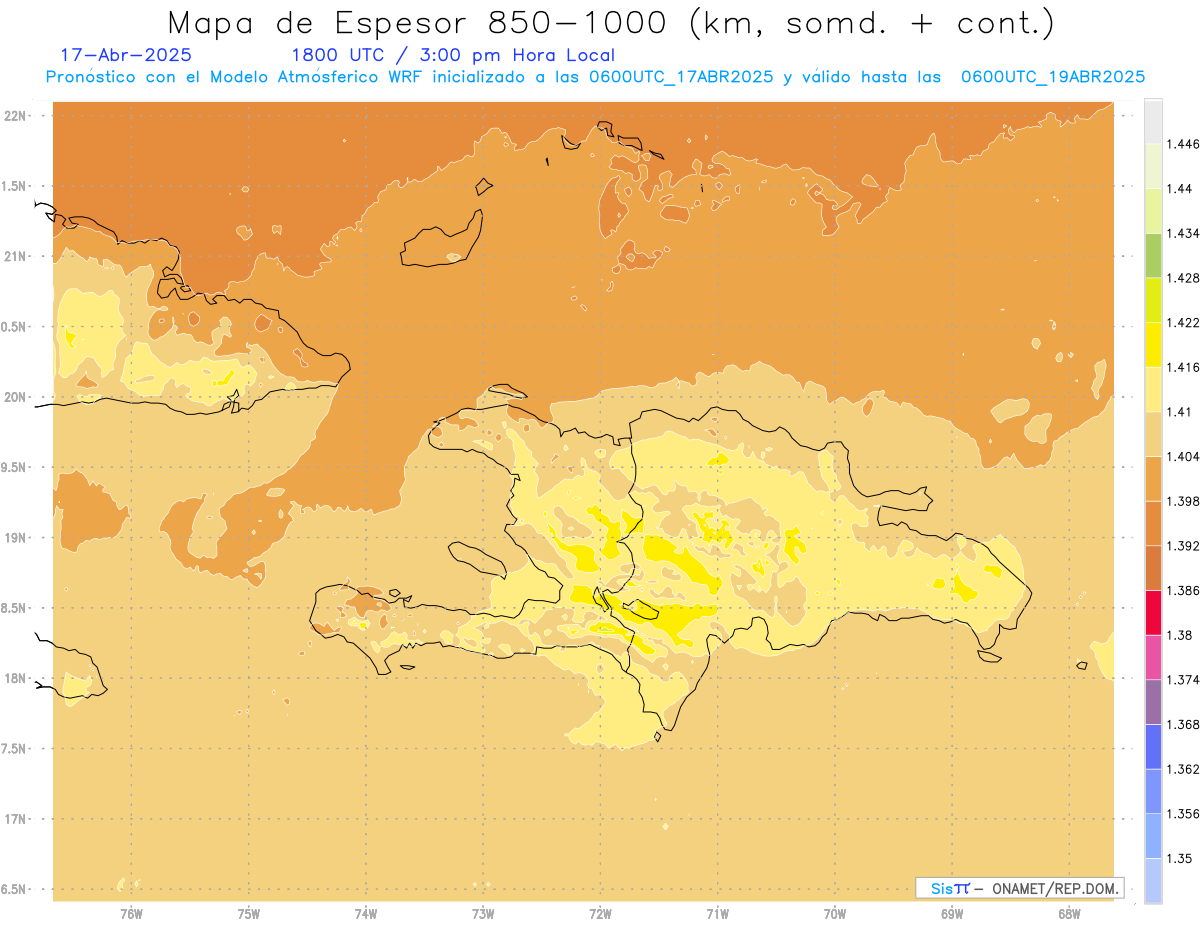This screenshot has width=1200, height=927.
Task: Click the 72W longitude label
Action: [600, 913]
